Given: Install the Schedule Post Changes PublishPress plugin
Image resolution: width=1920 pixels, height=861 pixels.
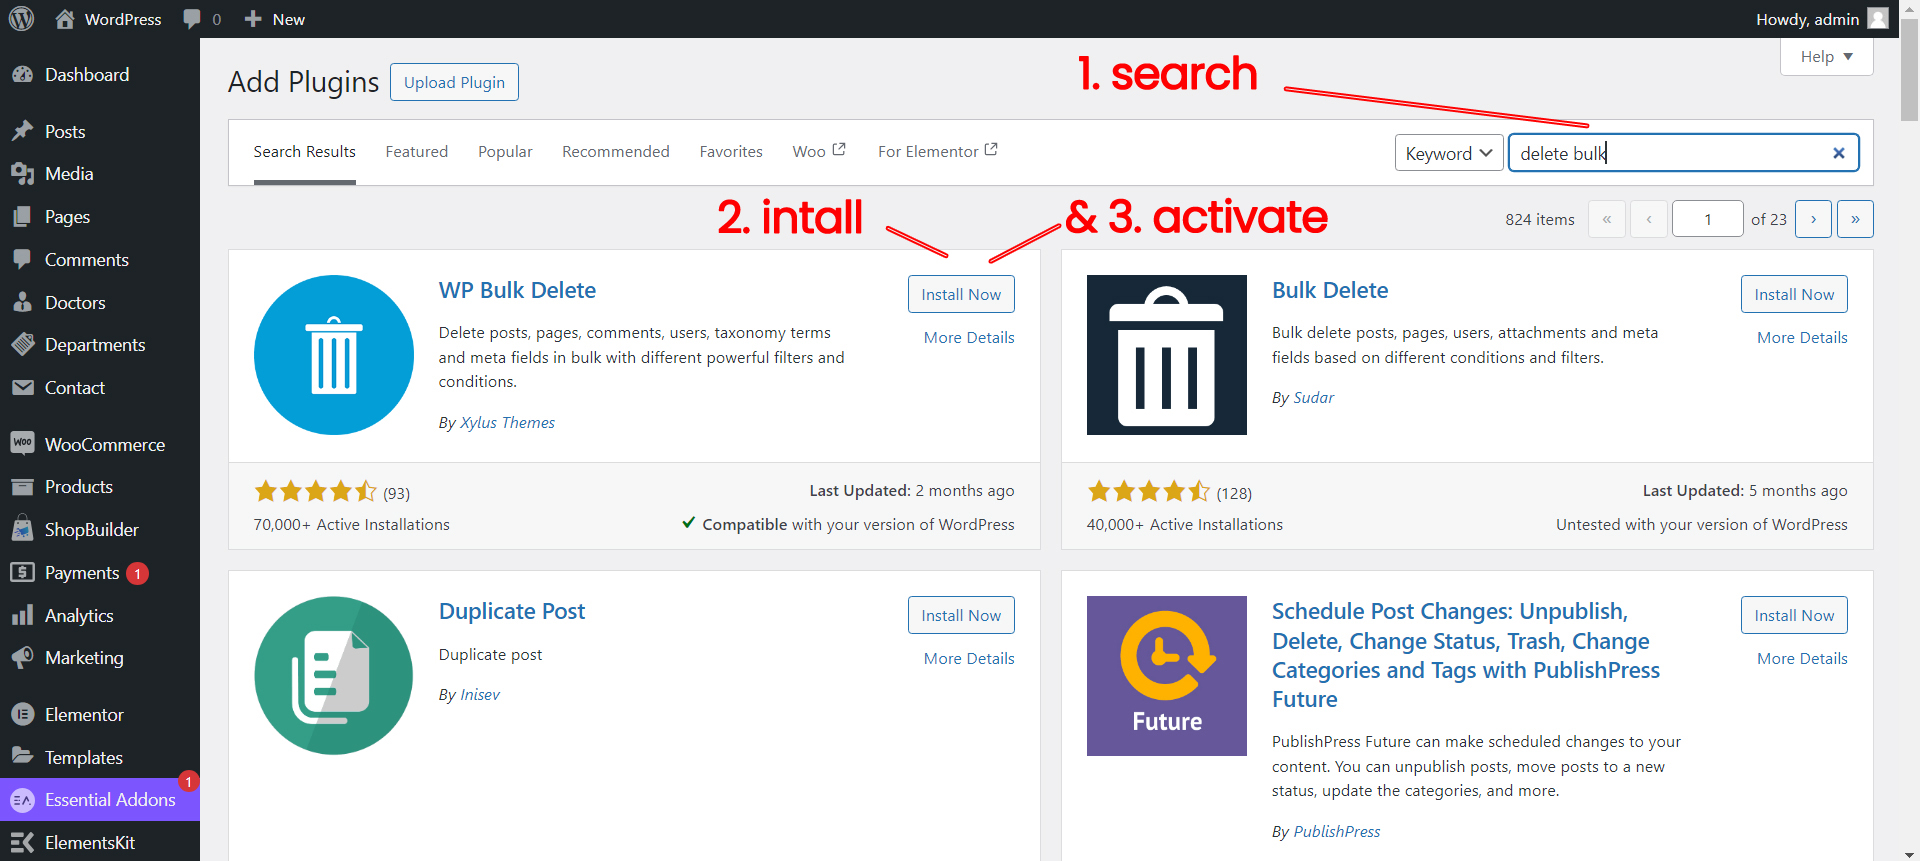Looking at the screenshot, I should tap(1794, 615).
